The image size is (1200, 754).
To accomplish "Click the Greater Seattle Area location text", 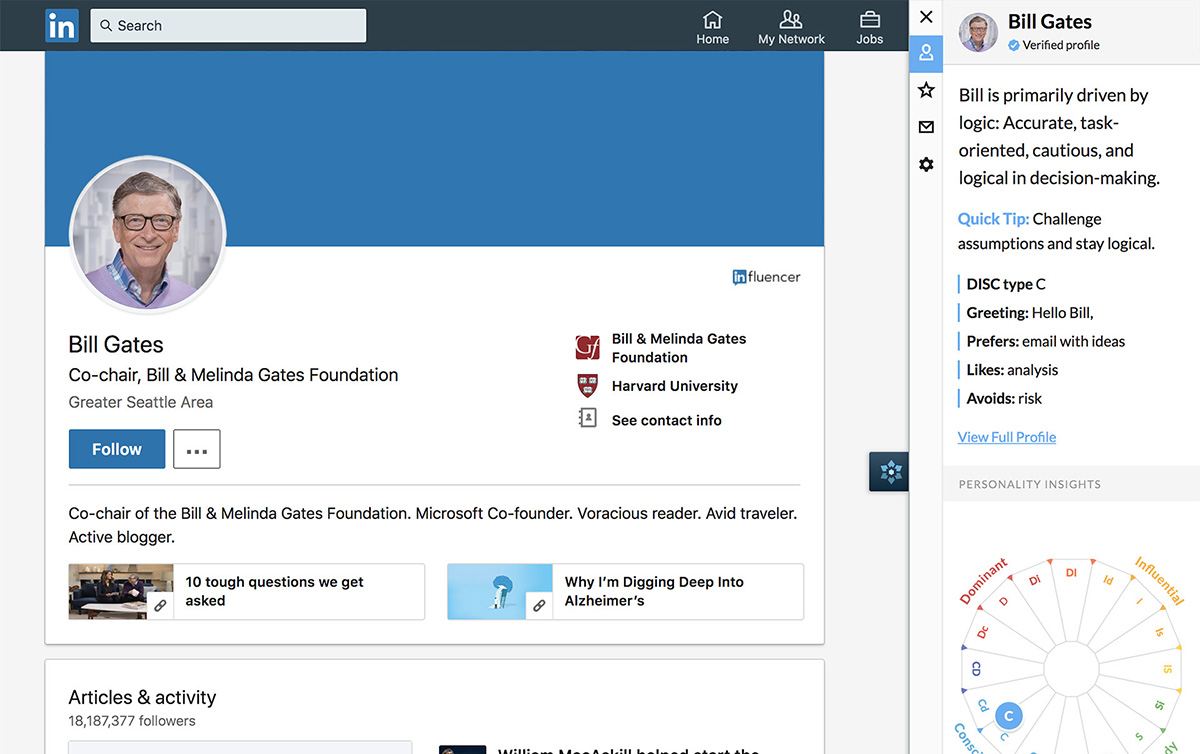I will (x=141, y=402).
